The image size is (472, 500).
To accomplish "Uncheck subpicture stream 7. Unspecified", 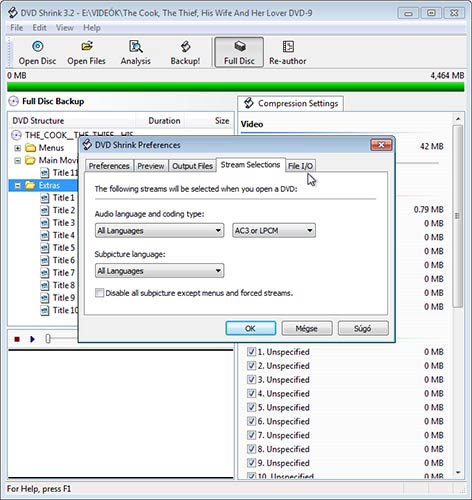I will pyautogui.click(x=251, y=435).
